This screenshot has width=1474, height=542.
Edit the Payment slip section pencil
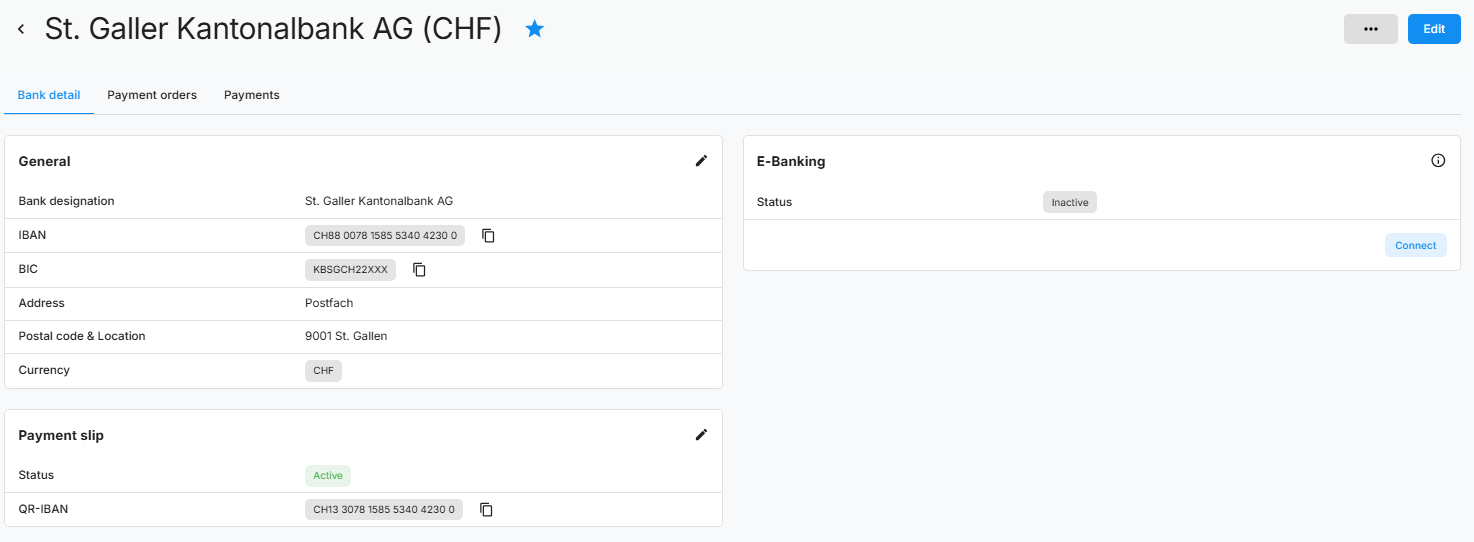701,435
